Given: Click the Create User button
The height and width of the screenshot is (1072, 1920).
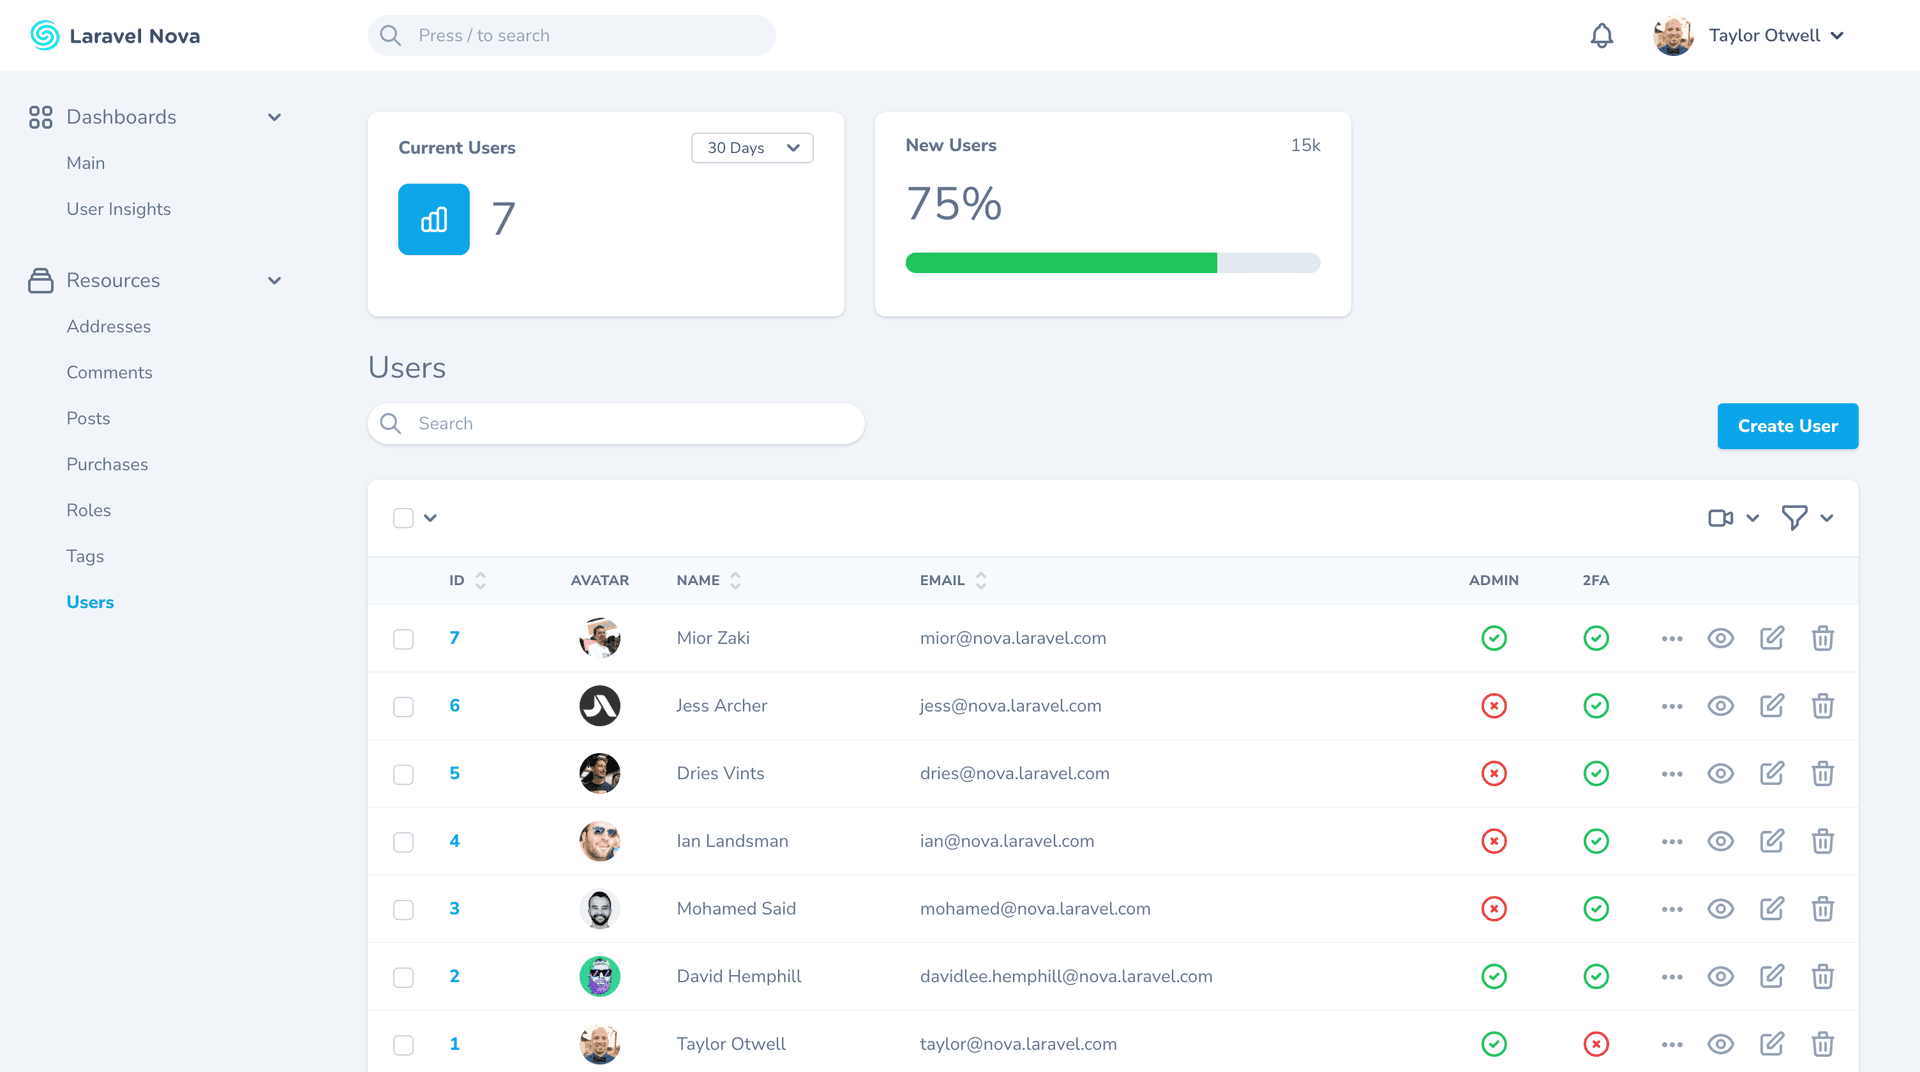Looking at the screenshot, I should coord(1787,426).
